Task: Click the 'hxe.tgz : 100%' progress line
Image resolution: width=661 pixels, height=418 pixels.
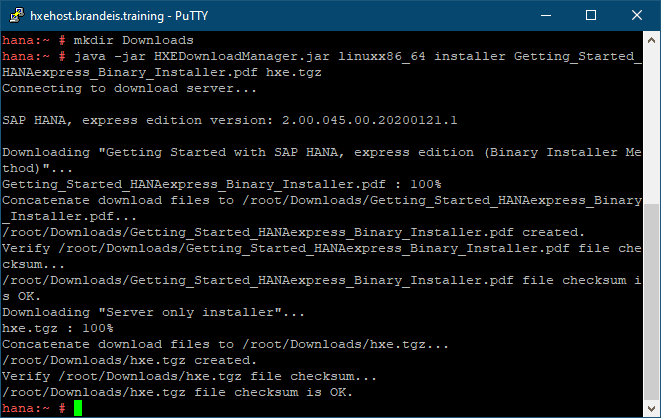Action: pyautogui.click(x=58, y=329)
